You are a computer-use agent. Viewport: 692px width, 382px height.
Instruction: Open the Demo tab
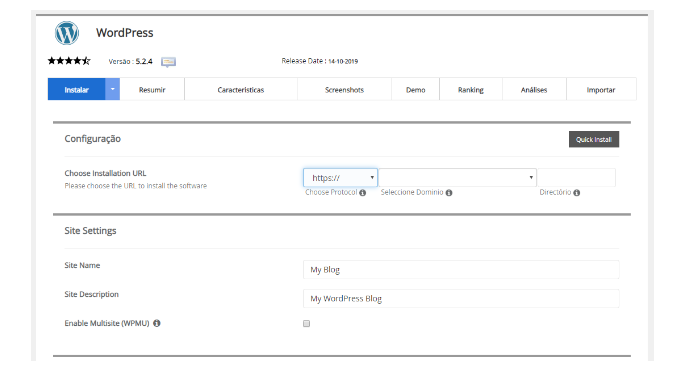(416, 90)
